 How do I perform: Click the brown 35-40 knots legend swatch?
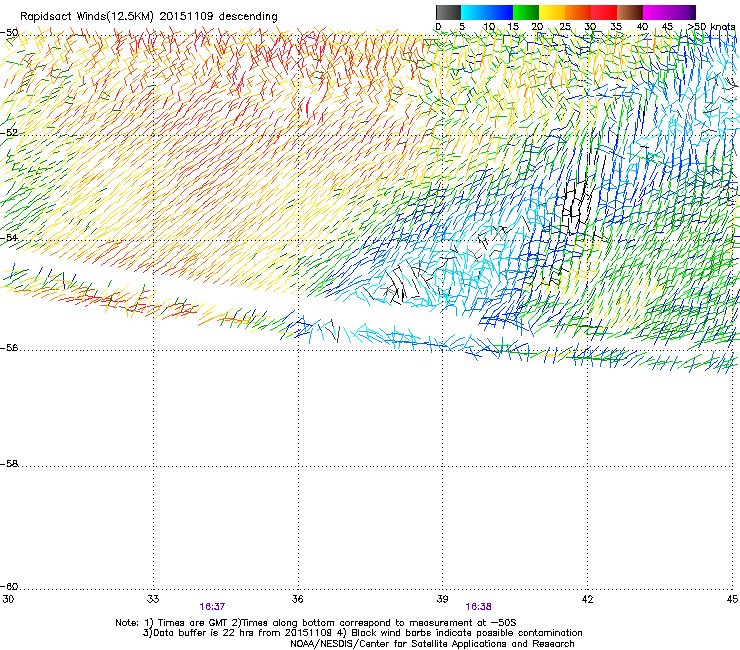tap(630, 12)
